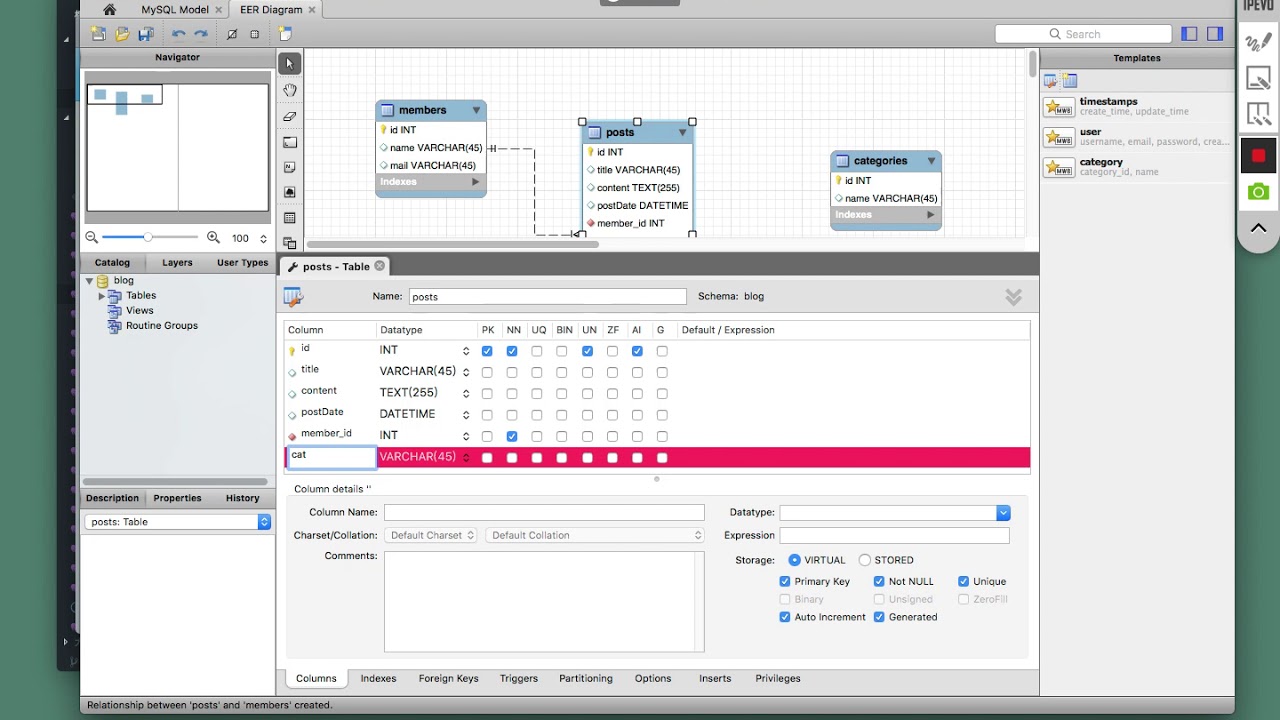Close the posts - Table editor tab
The image size is (1280, 720).
(380, 266)
